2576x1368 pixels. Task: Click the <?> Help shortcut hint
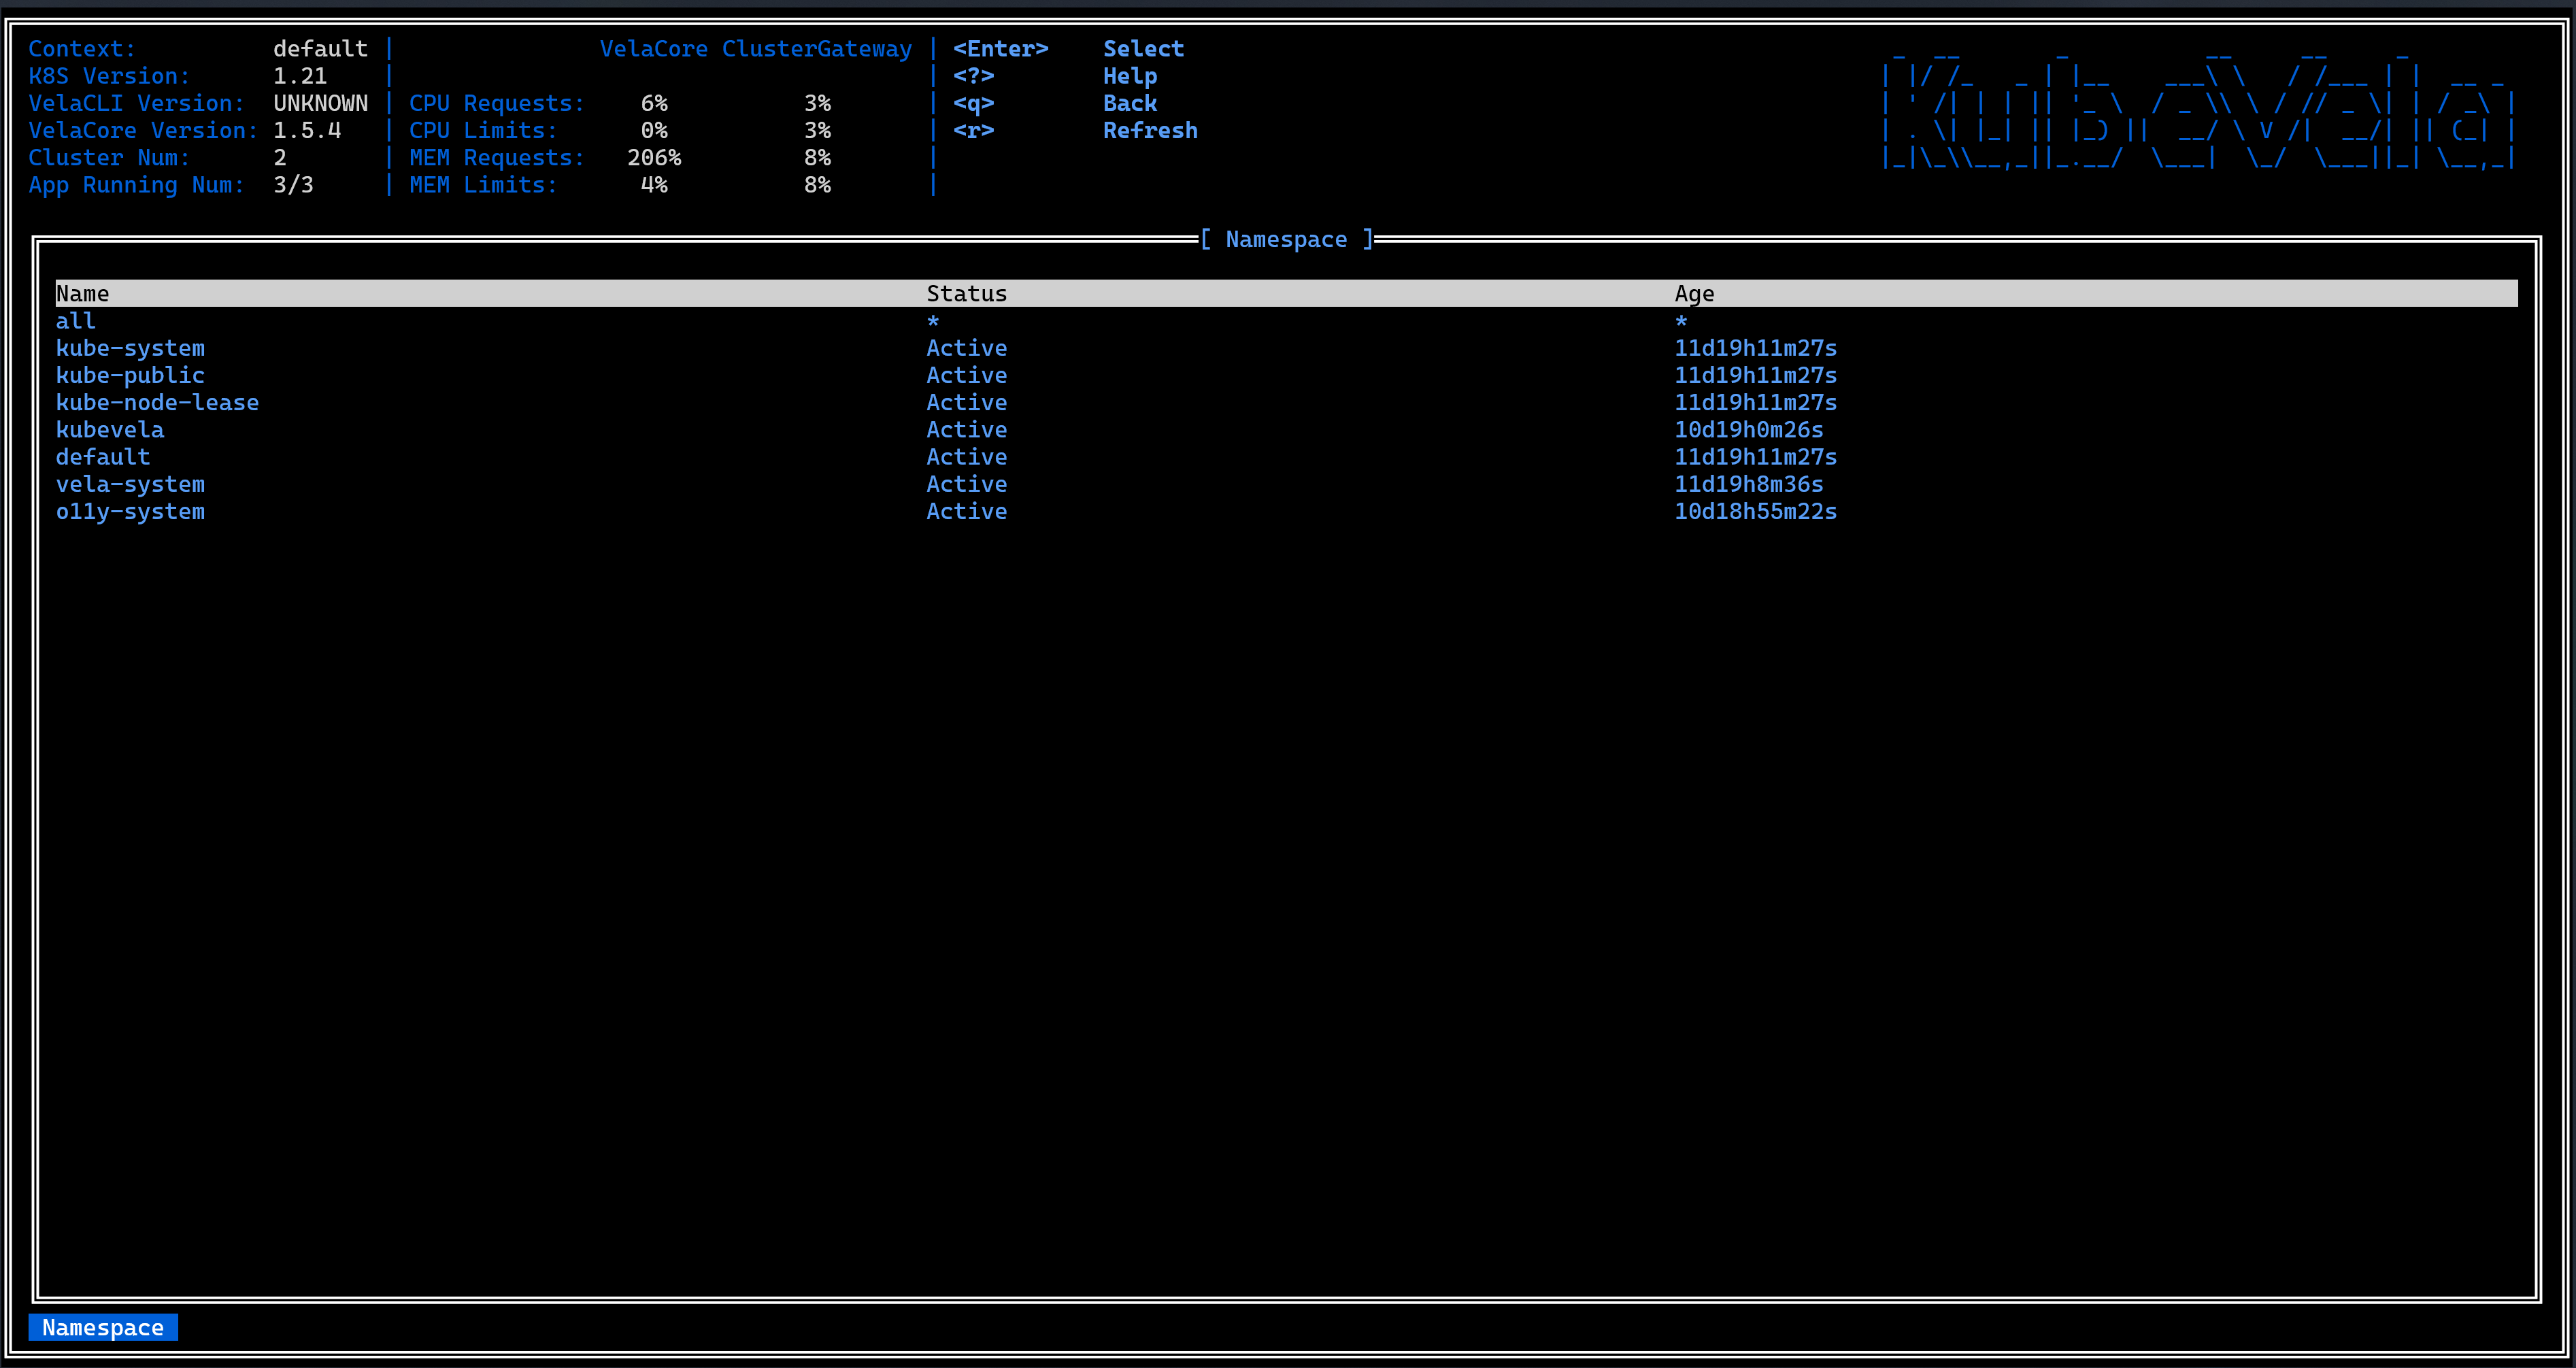1055,76
